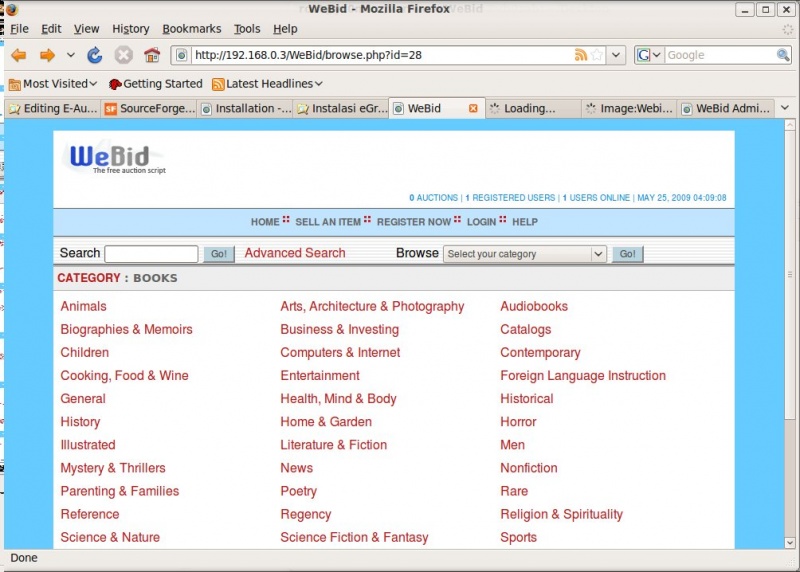Click the search magnifier icon
This screenshot has width=800, height=572.
(784, 55)
